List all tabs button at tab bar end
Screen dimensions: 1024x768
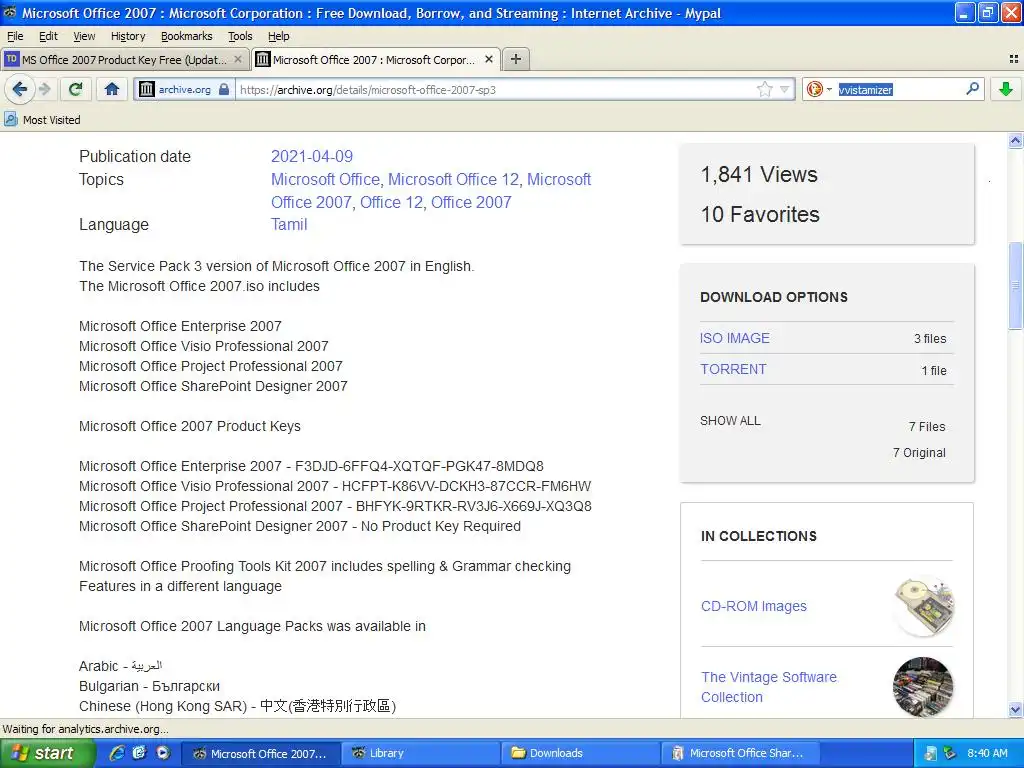click(x=1014, y=59)
